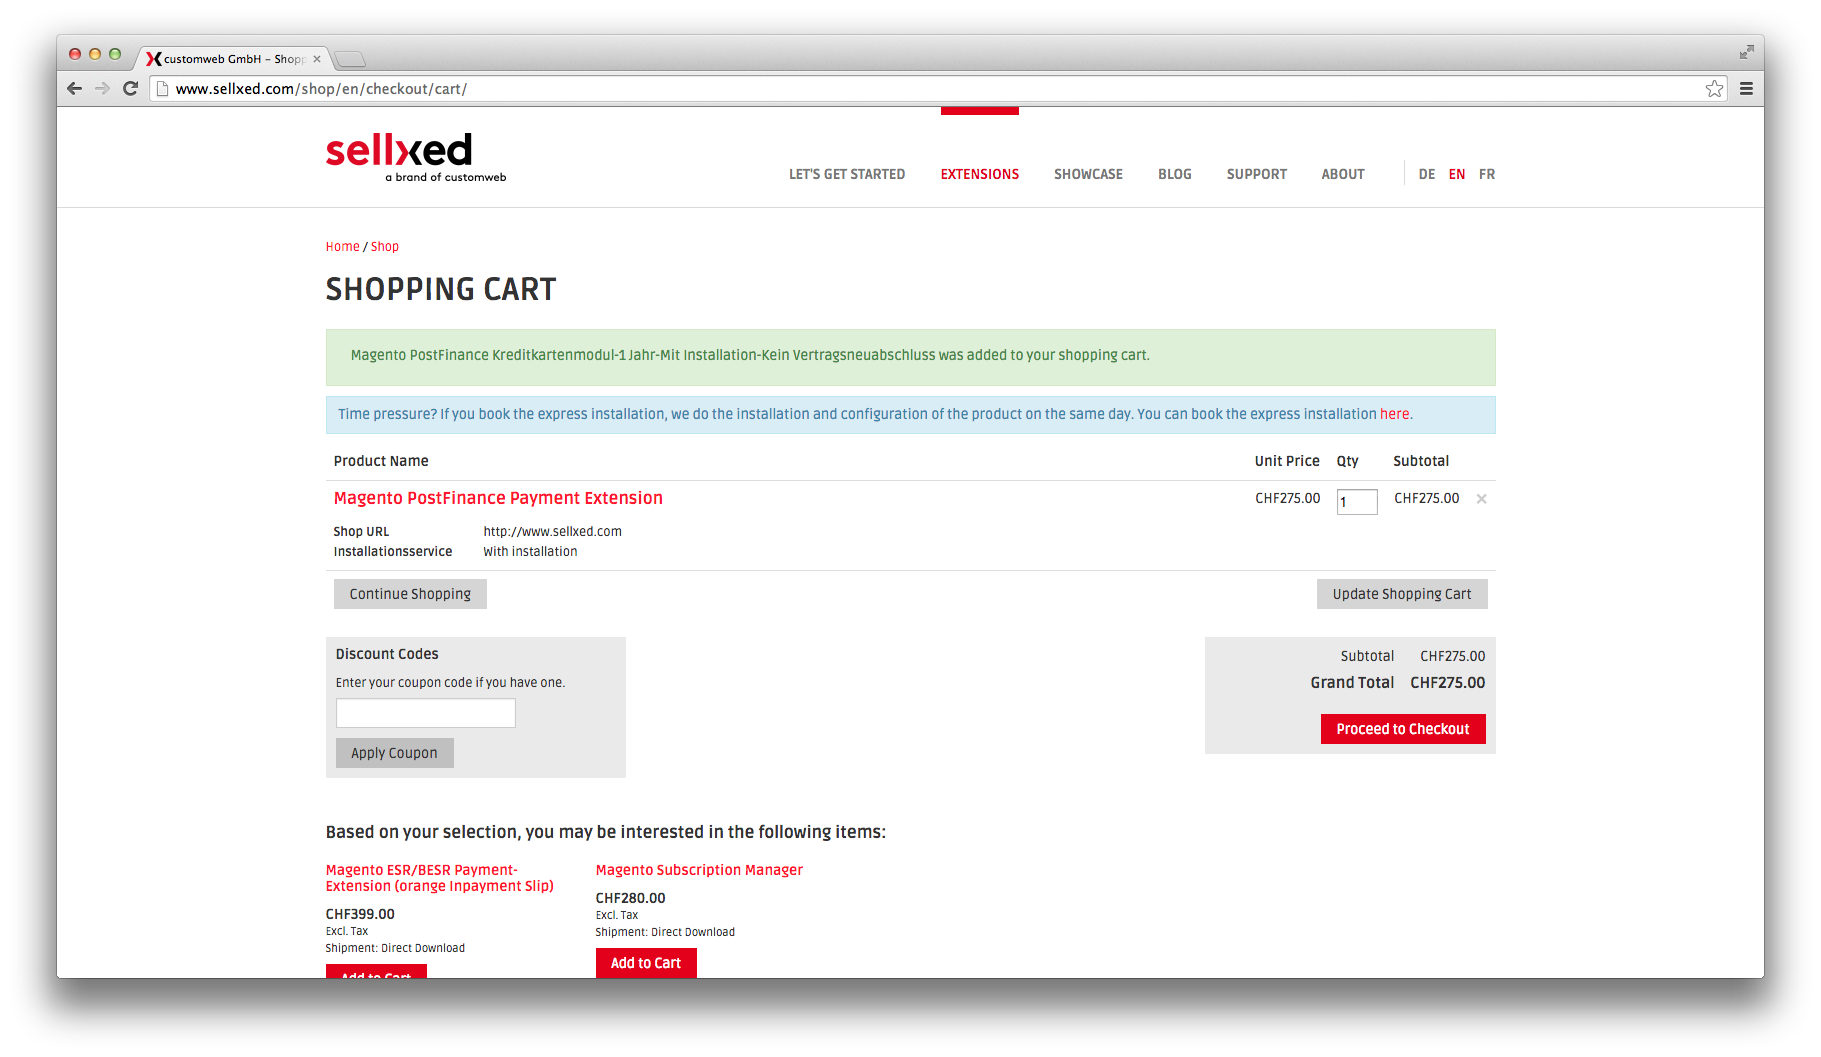Image resolution: width=1821 pixels, height=1057 pixels.
Task: Remove item with the grey X icon
Action: (1482, 499)
